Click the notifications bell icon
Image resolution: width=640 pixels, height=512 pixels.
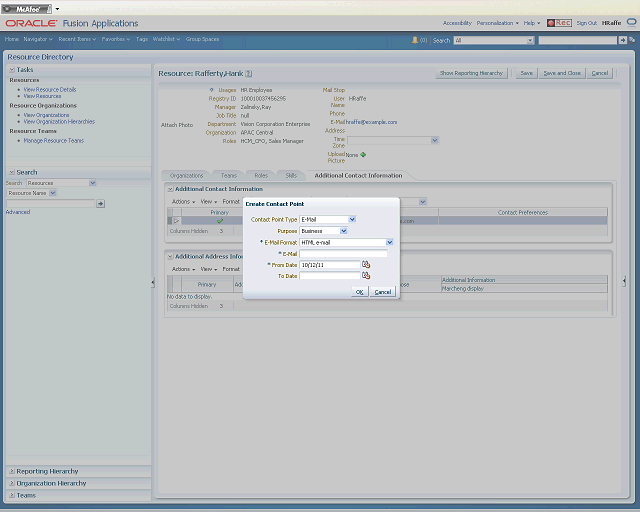[x=415, y=40]
